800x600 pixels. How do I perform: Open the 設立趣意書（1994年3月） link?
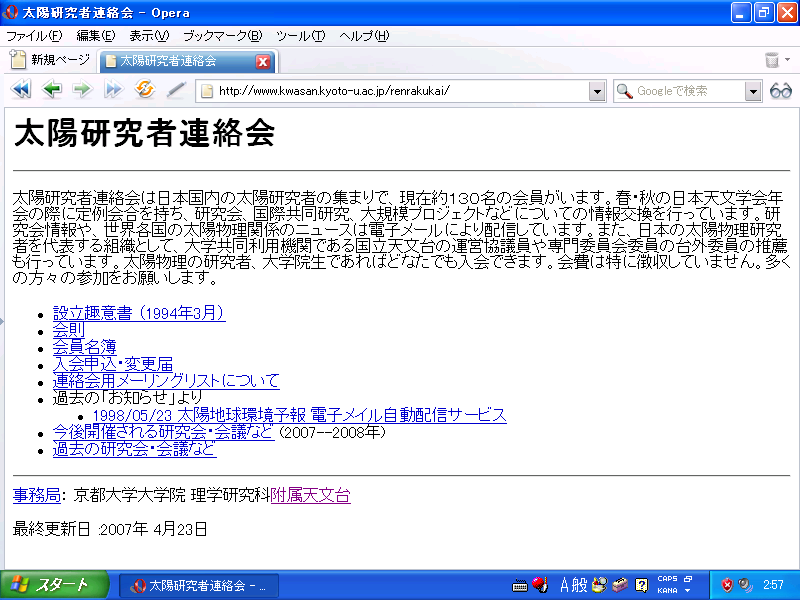coord(139,313)
